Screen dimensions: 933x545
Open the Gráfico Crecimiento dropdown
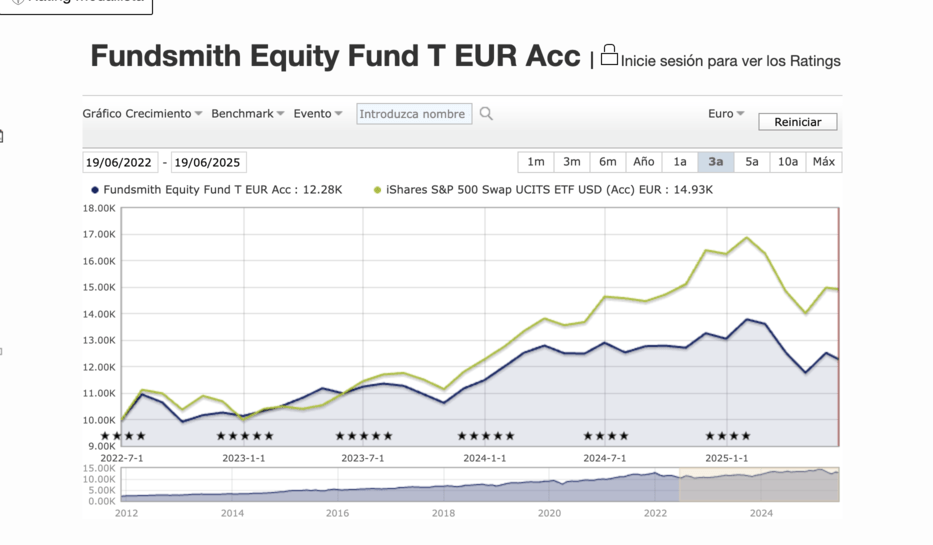coord(142,113)
